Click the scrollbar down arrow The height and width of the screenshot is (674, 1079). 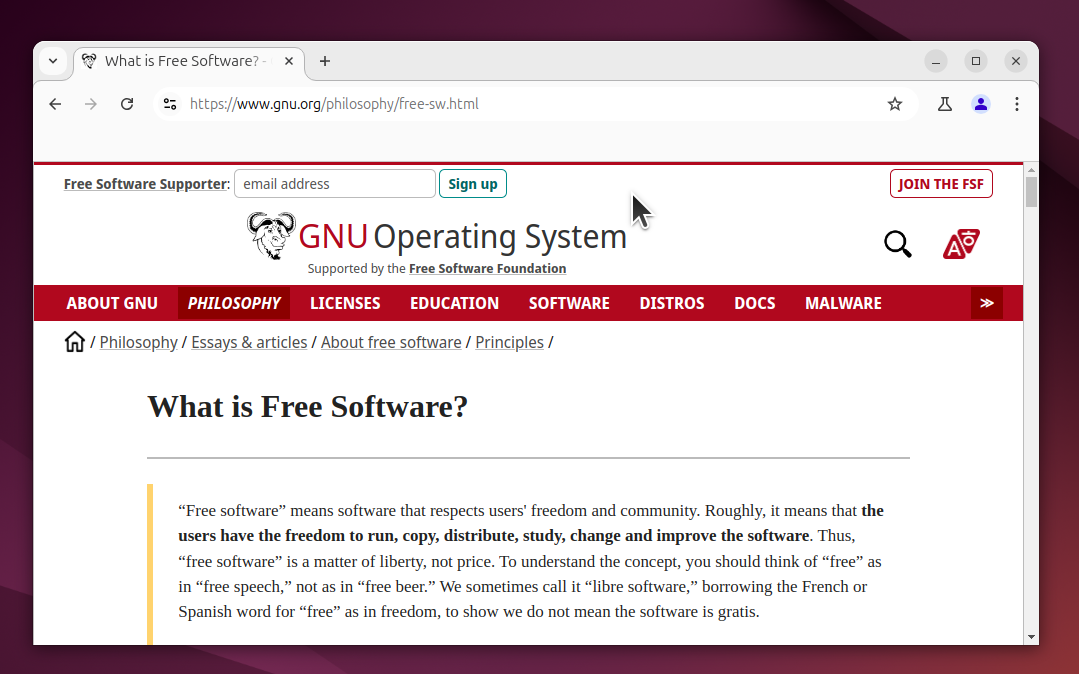click(1031, 637)
